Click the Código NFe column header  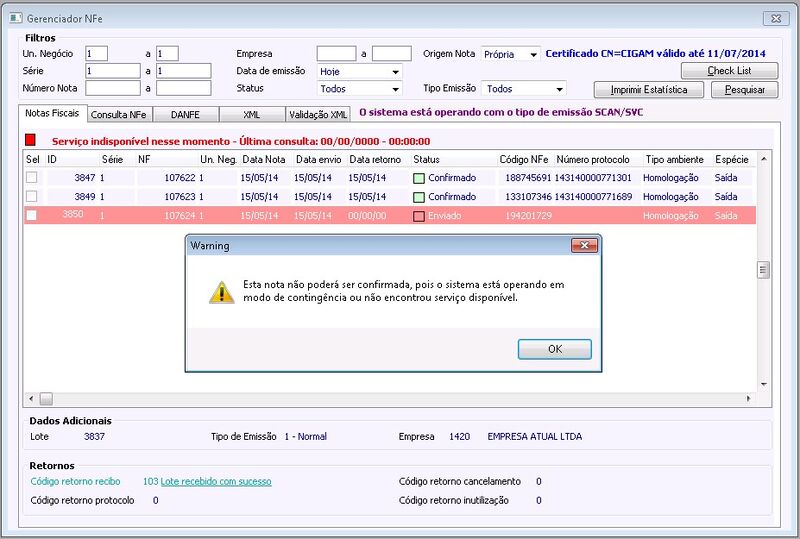point(524,159)
